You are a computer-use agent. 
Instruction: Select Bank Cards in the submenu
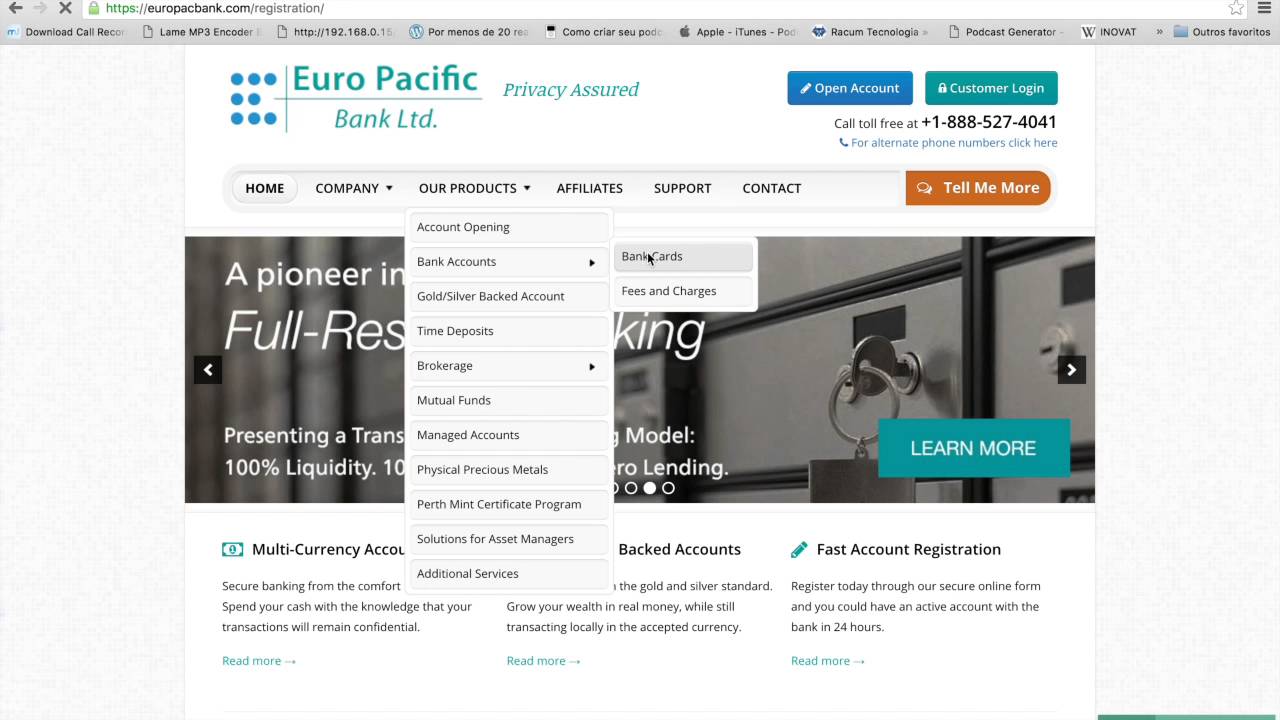pos(683,256)
